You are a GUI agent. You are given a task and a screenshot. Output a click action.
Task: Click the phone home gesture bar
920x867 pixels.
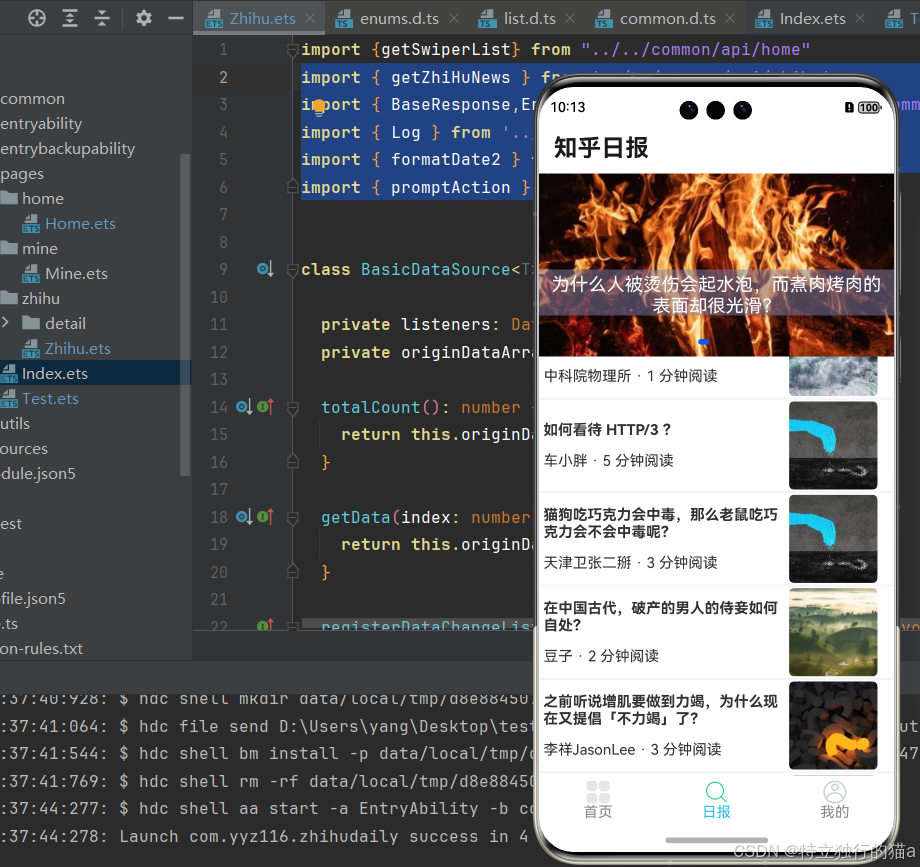click(716, 840)
